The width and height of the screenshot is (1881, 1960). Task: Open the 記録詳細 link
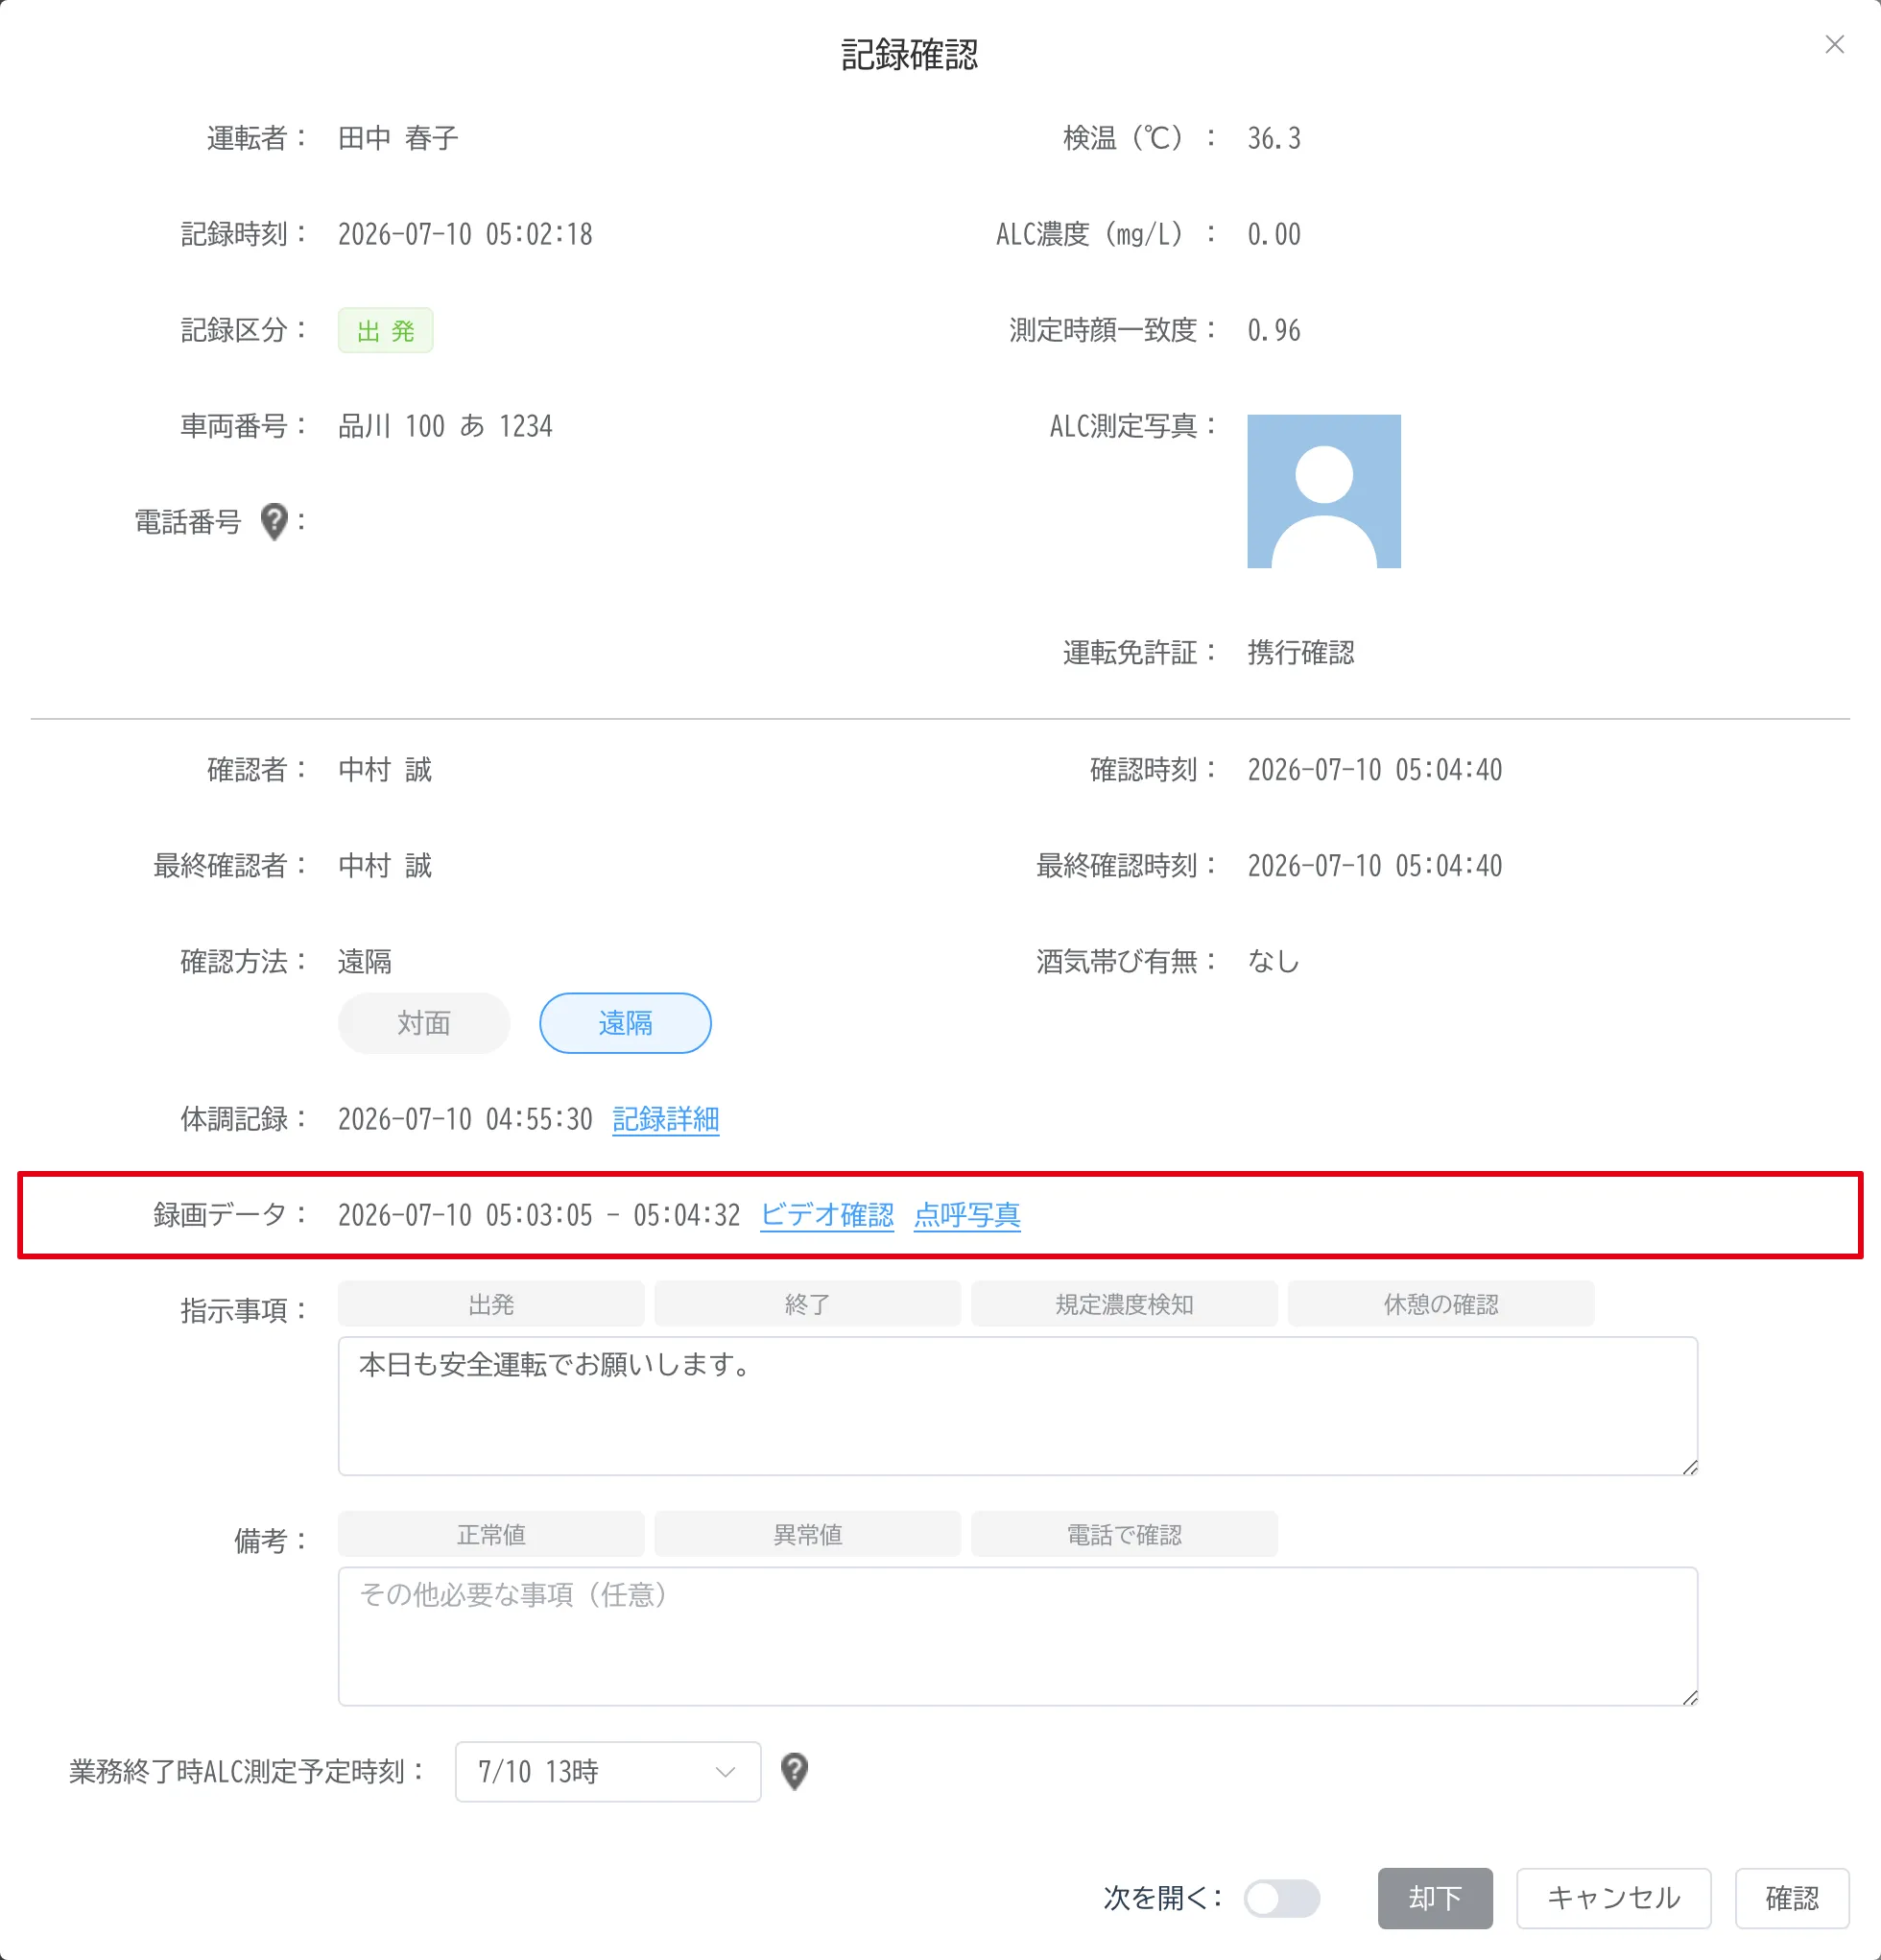pyautogui.click(x=666, y=1119)
